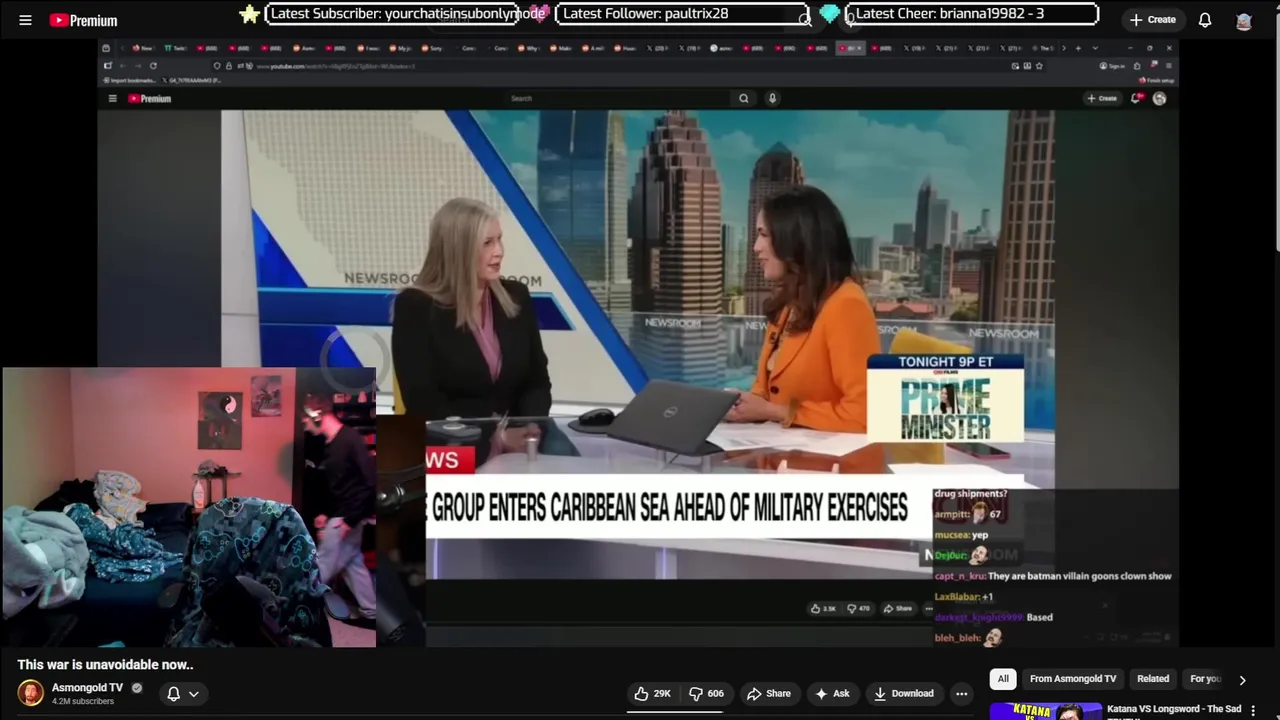The image size is (1280, 720).
Task: Click the title This war is unavoidable now..
Action: [105, 665]
